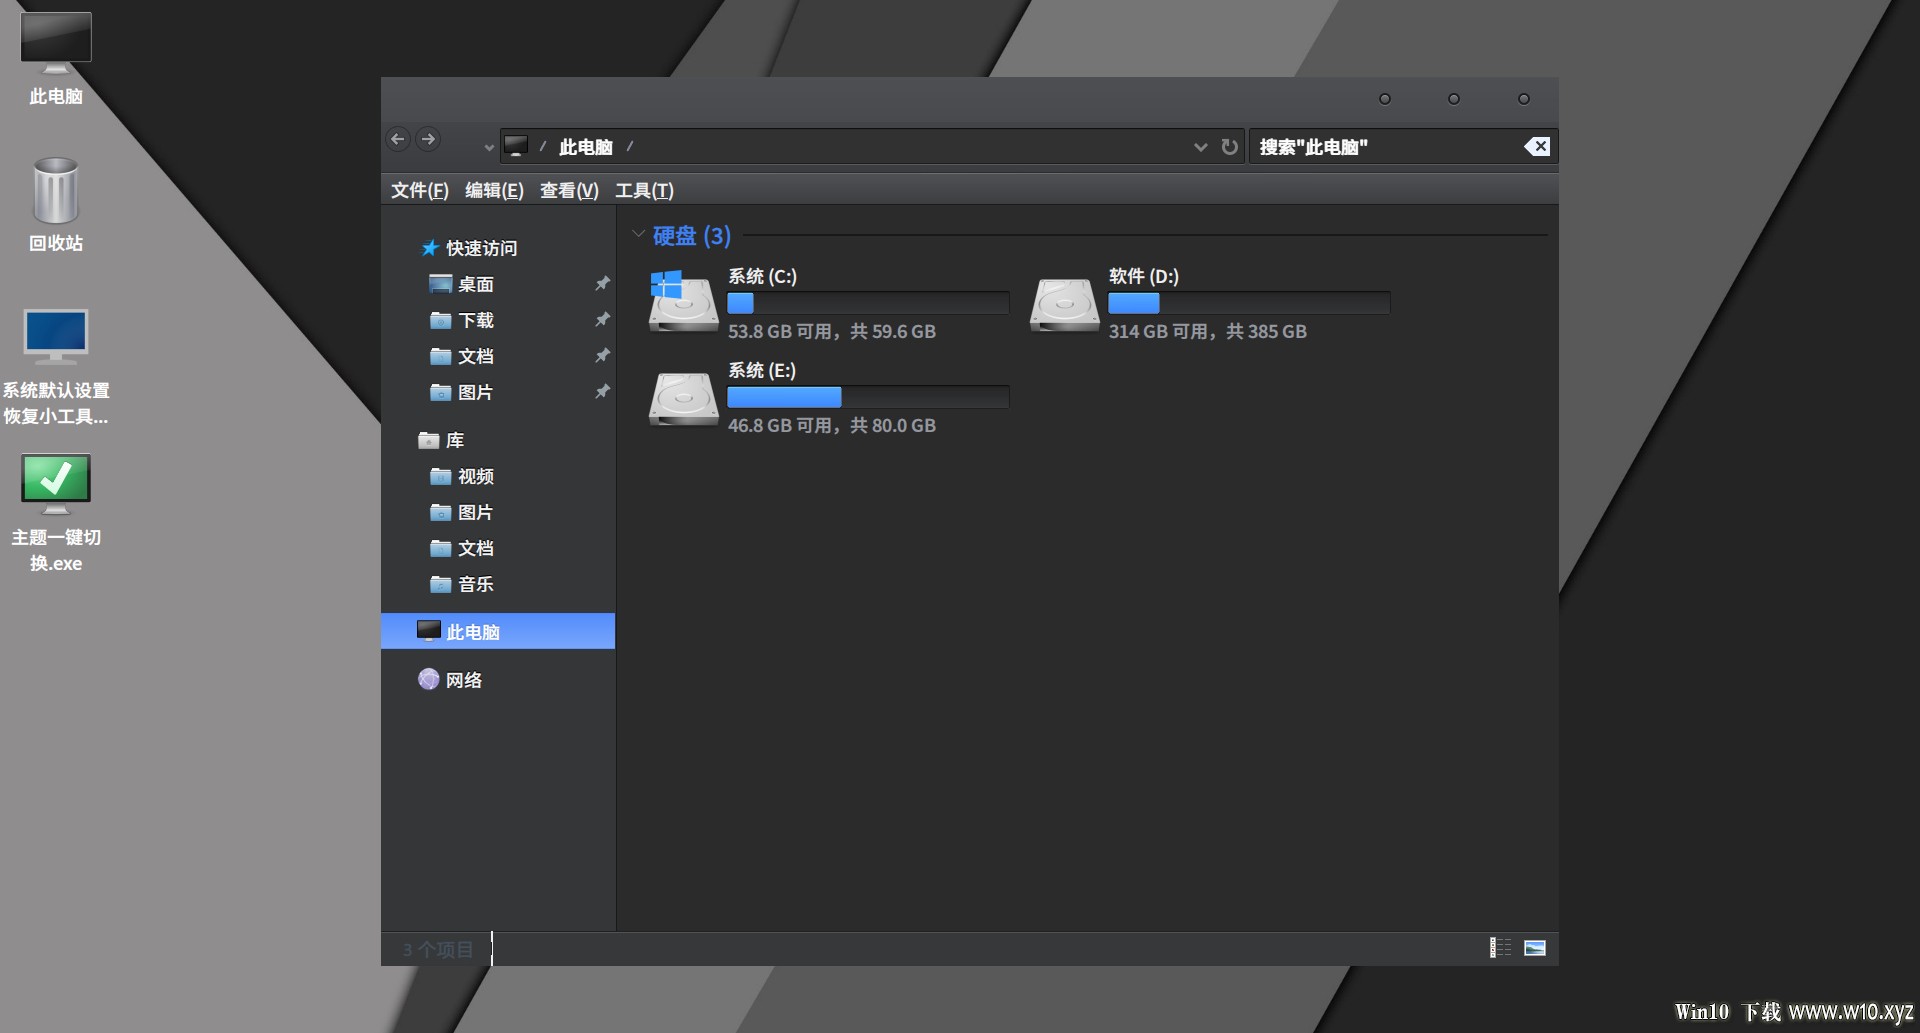Open the 查看(V) menu
Image resolution: width=1920 pixels, height=1033 pixels.
[569, 190]
